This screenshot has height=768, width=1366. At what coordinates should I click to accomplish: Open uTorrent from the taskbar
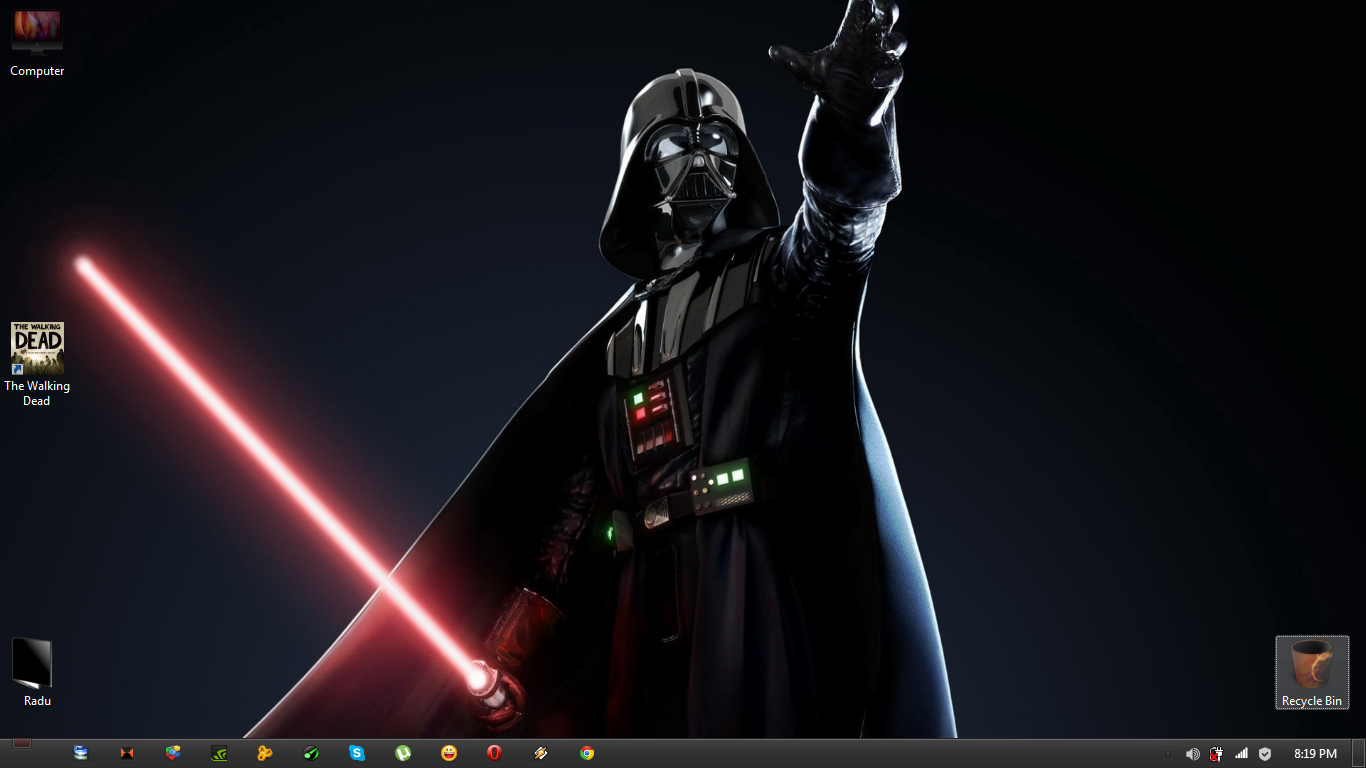[x=403, y=753]
